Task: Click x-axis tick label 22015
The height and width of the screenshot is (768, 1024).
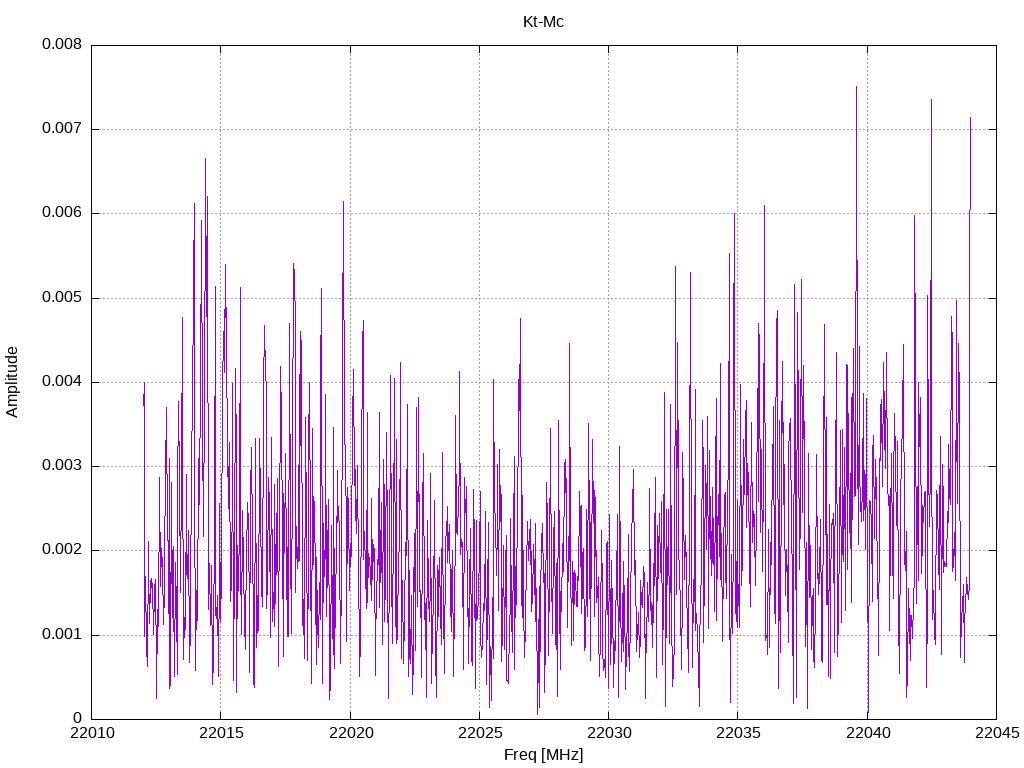Action: tap(221, 733)
